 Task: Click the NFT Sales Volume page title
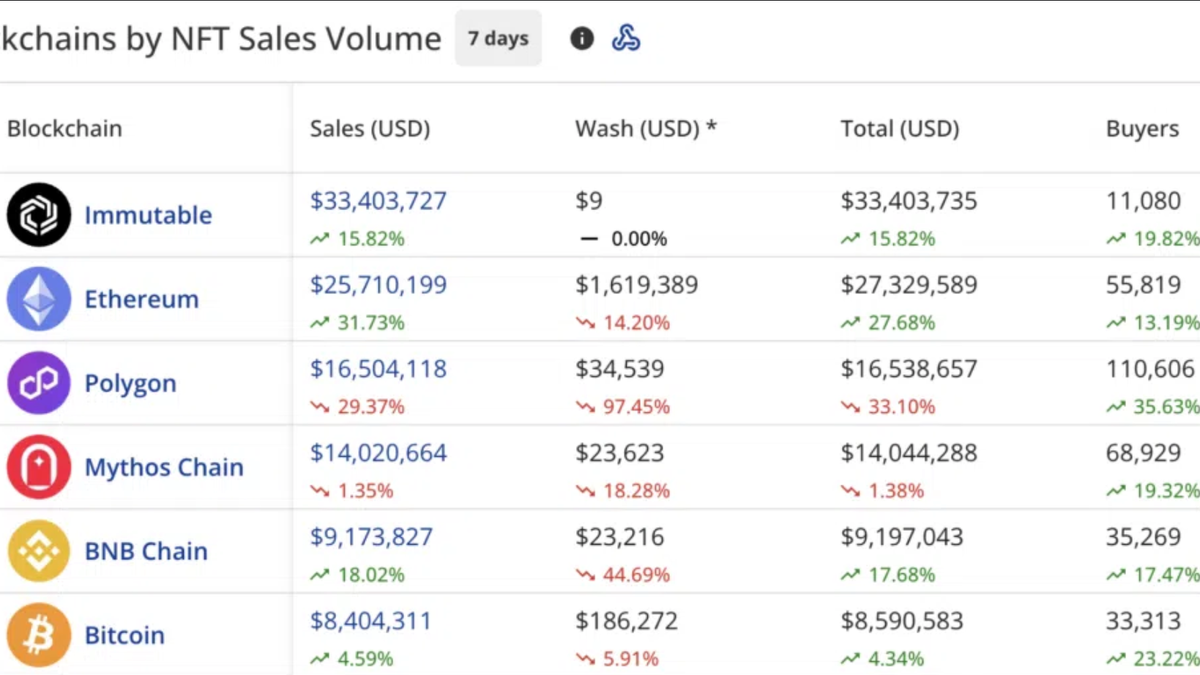(220, 39)
